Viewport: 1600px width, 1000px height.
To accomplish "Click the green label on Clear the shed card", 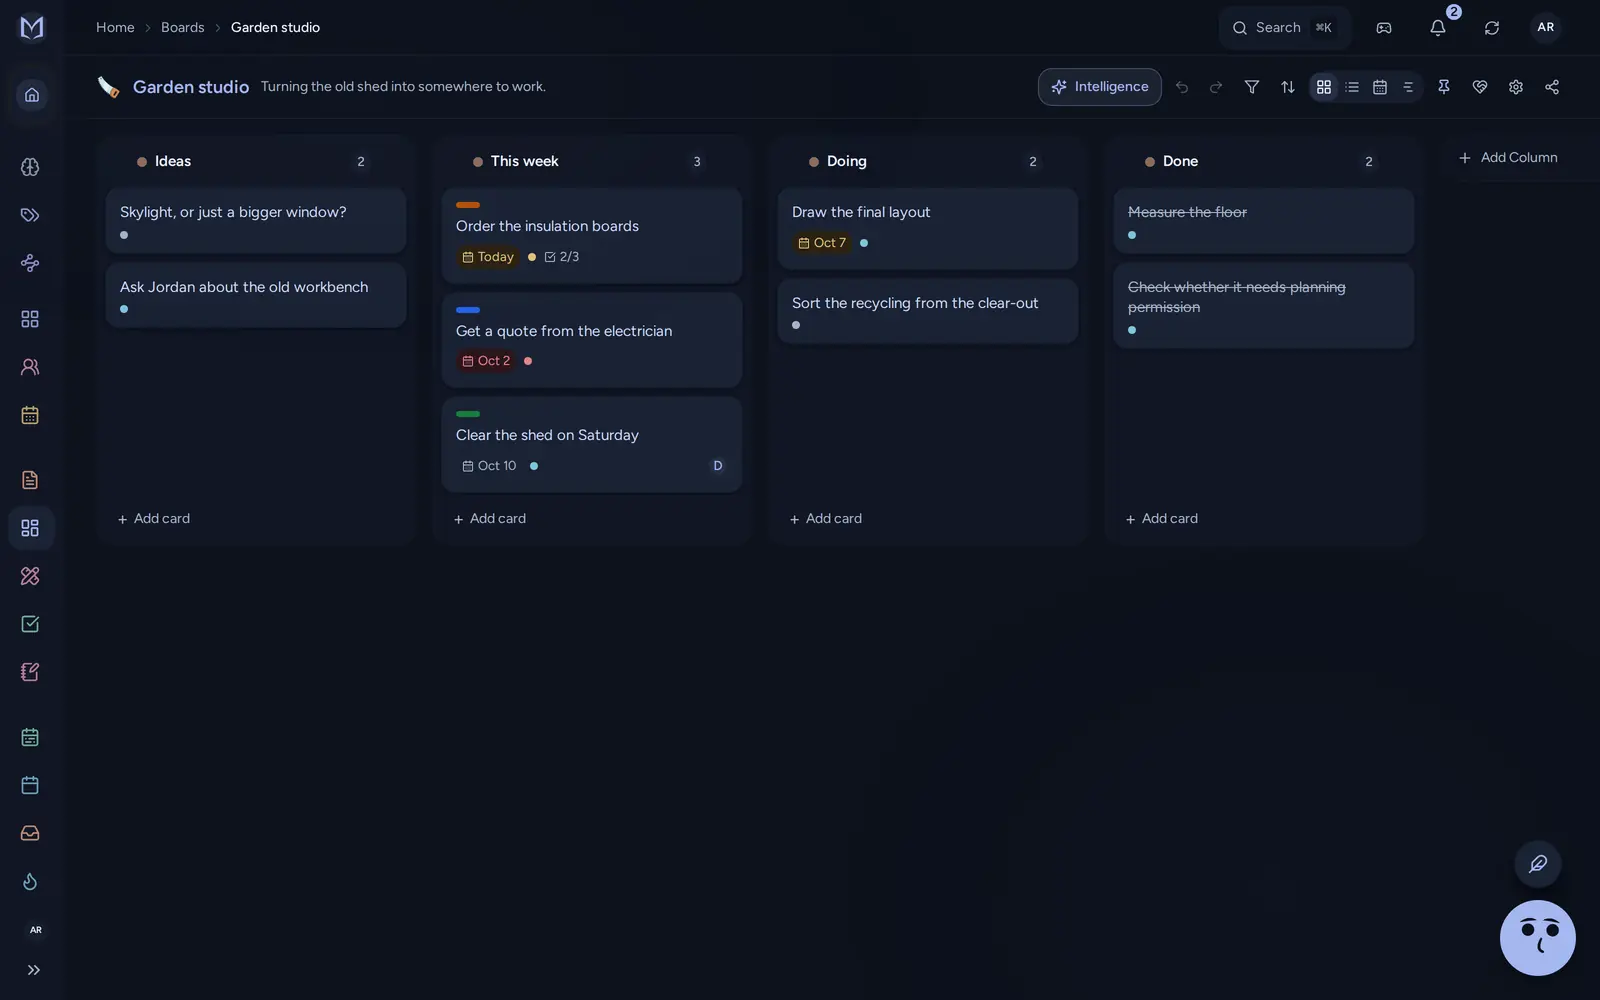I will point(468,414).
